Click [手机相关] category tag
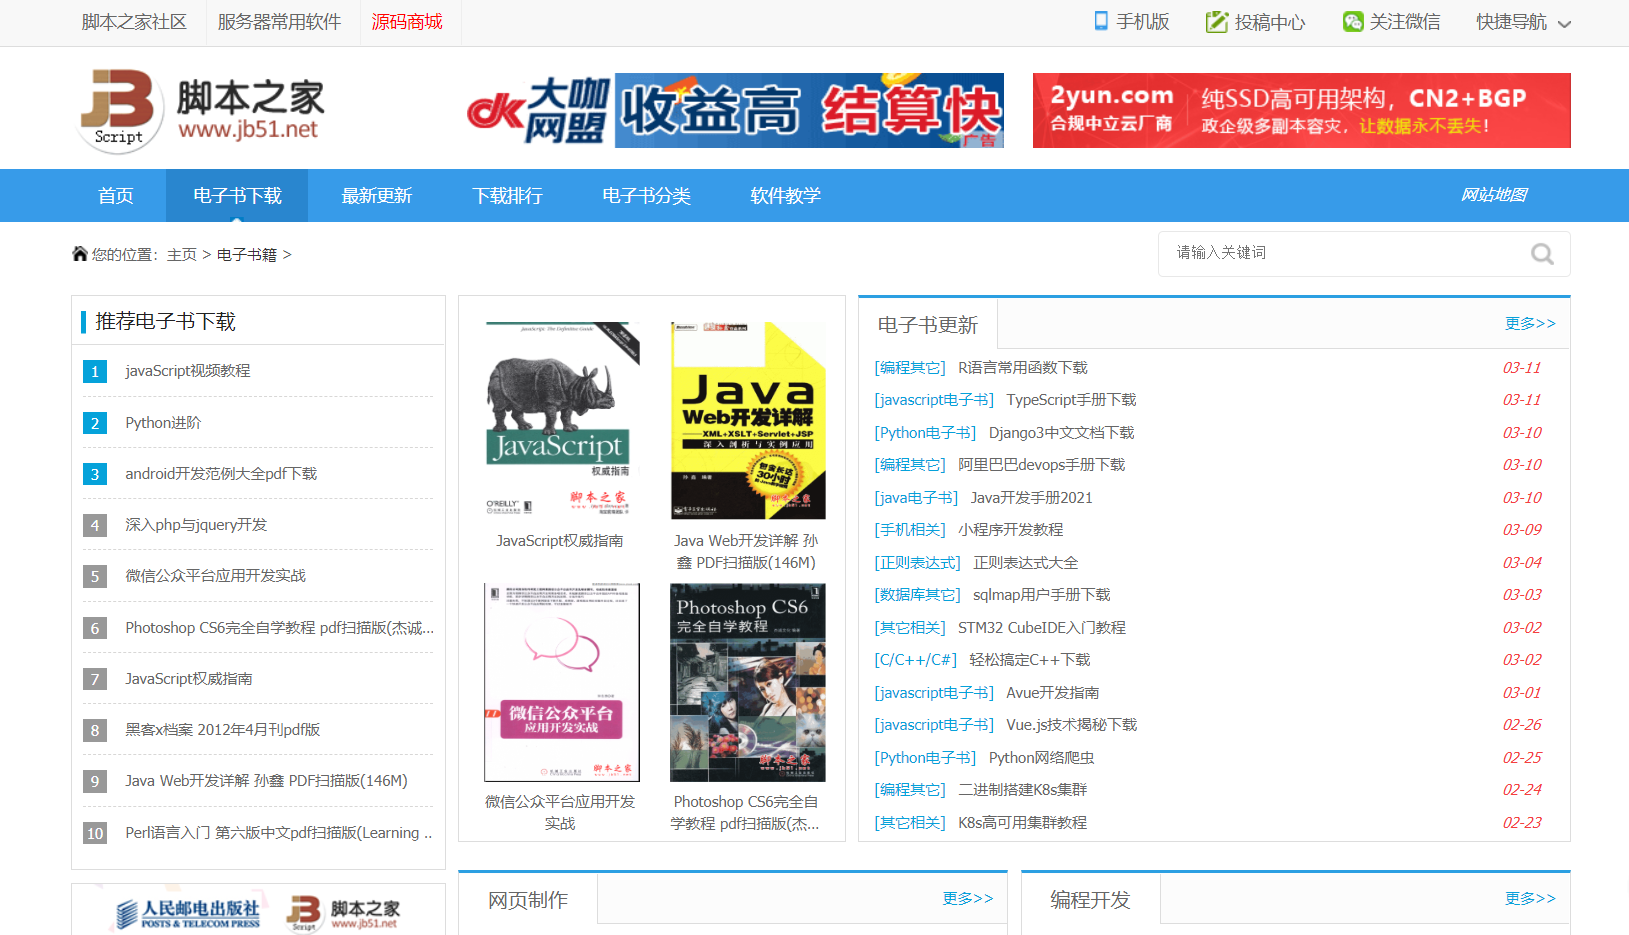The image size is (1629, 935). point(910,530)
